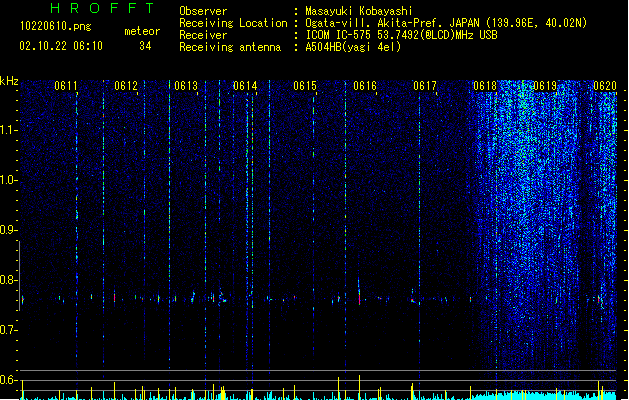
Task: Click the timestamp 02.10.22 06:10
Action: tap(61, 46)
